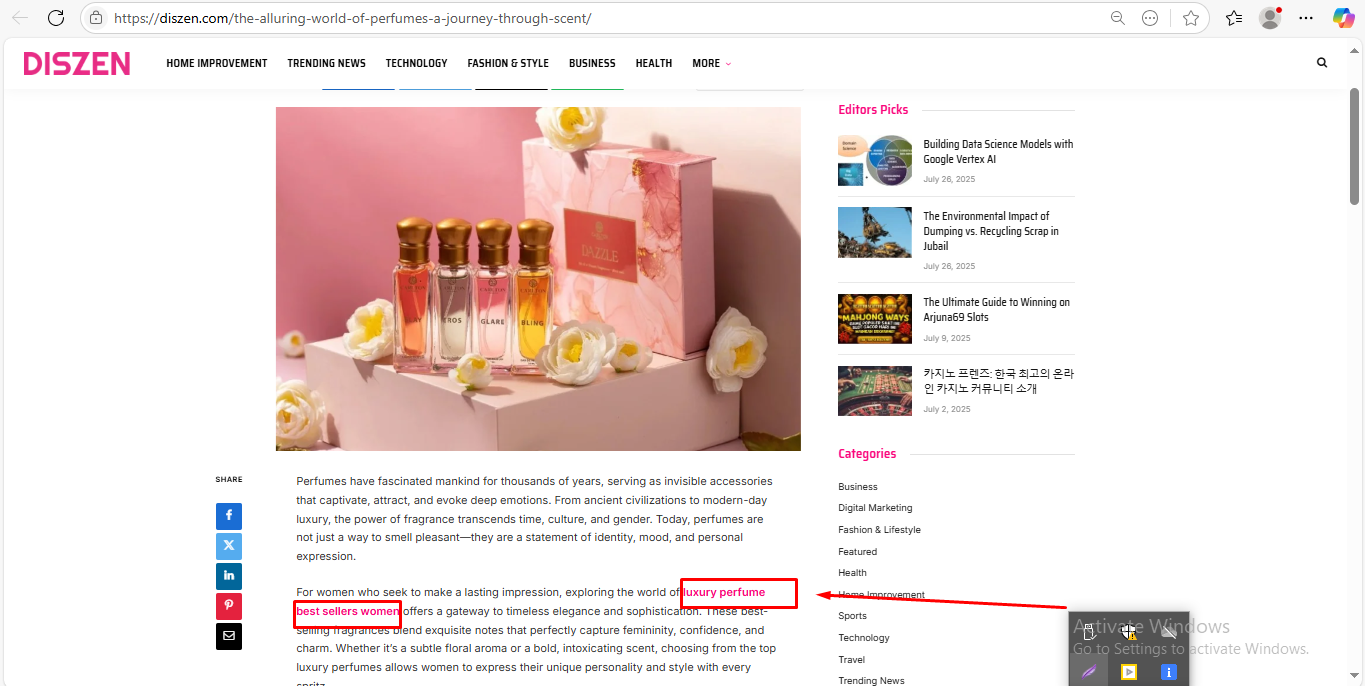
Task: Go to DISZEN home via logo
Action: 77,63
